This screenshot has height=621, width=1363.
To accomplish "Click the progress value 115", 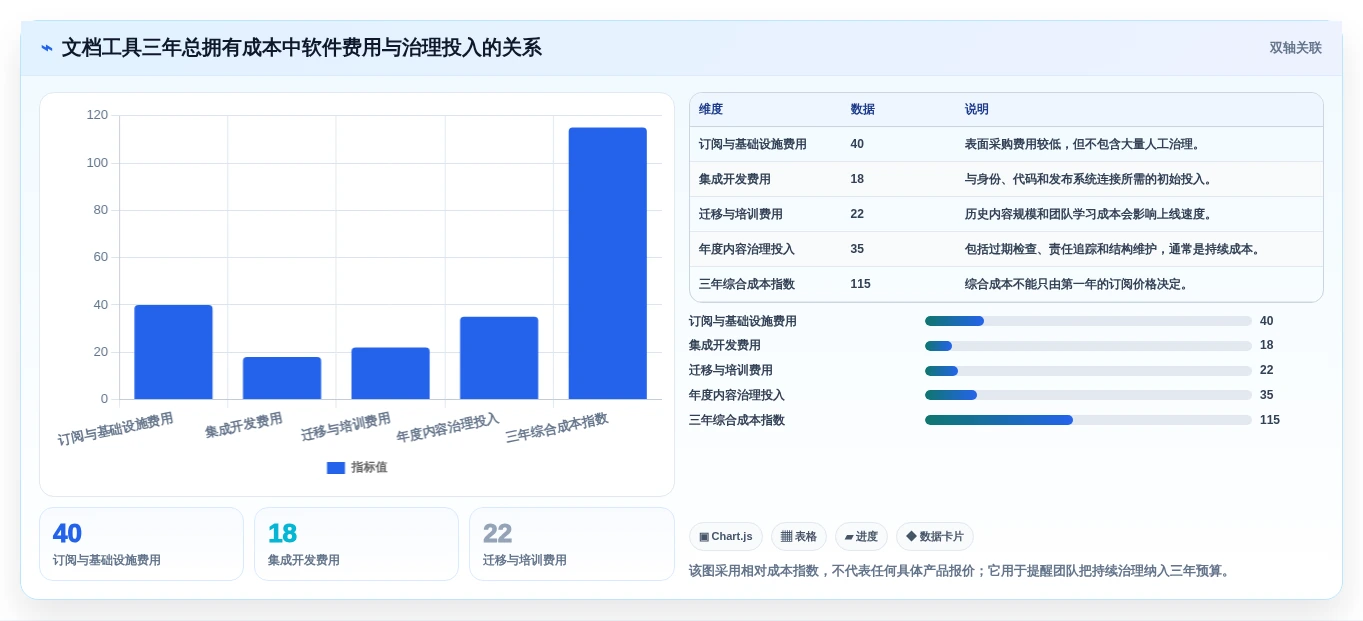I will click(x=1270, y=420).
